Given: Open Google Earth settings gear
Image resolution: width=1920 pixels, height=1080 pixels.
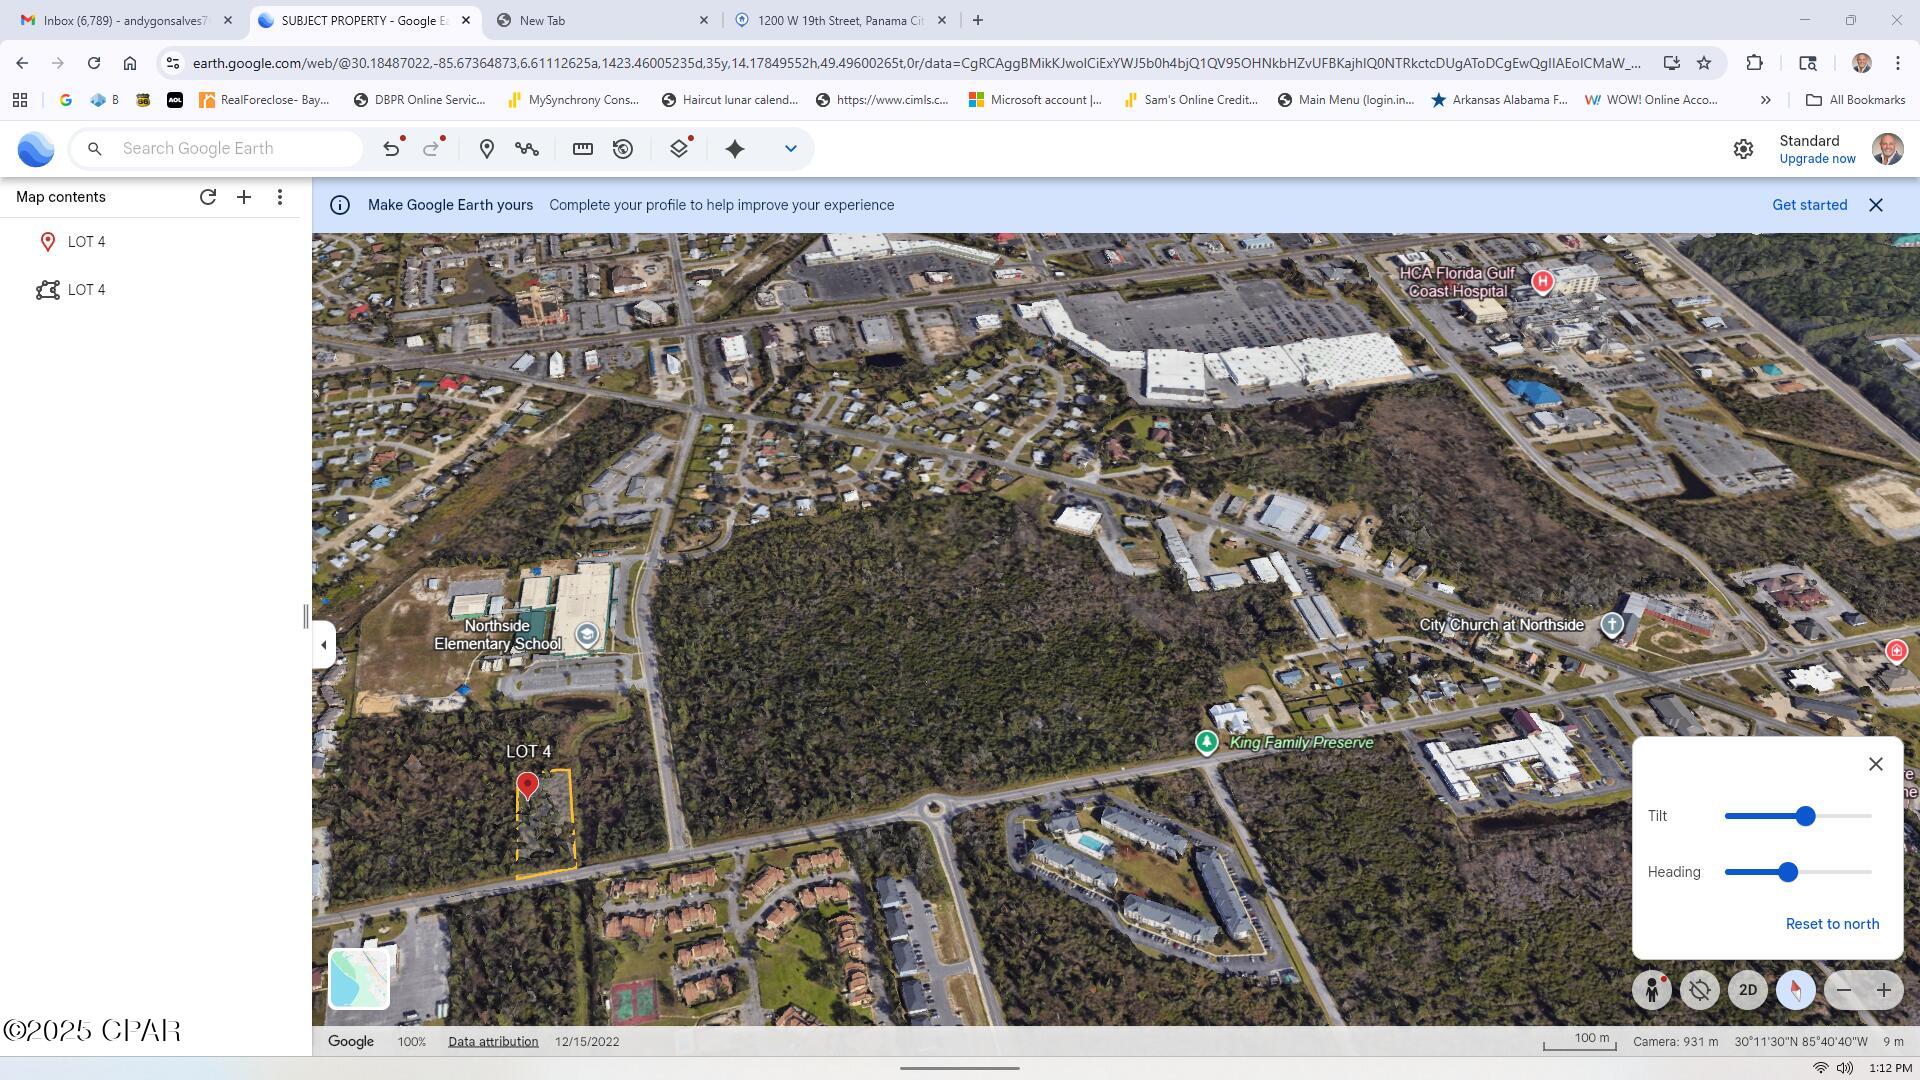Looking at the screenshot, I should coord(1743,149).
